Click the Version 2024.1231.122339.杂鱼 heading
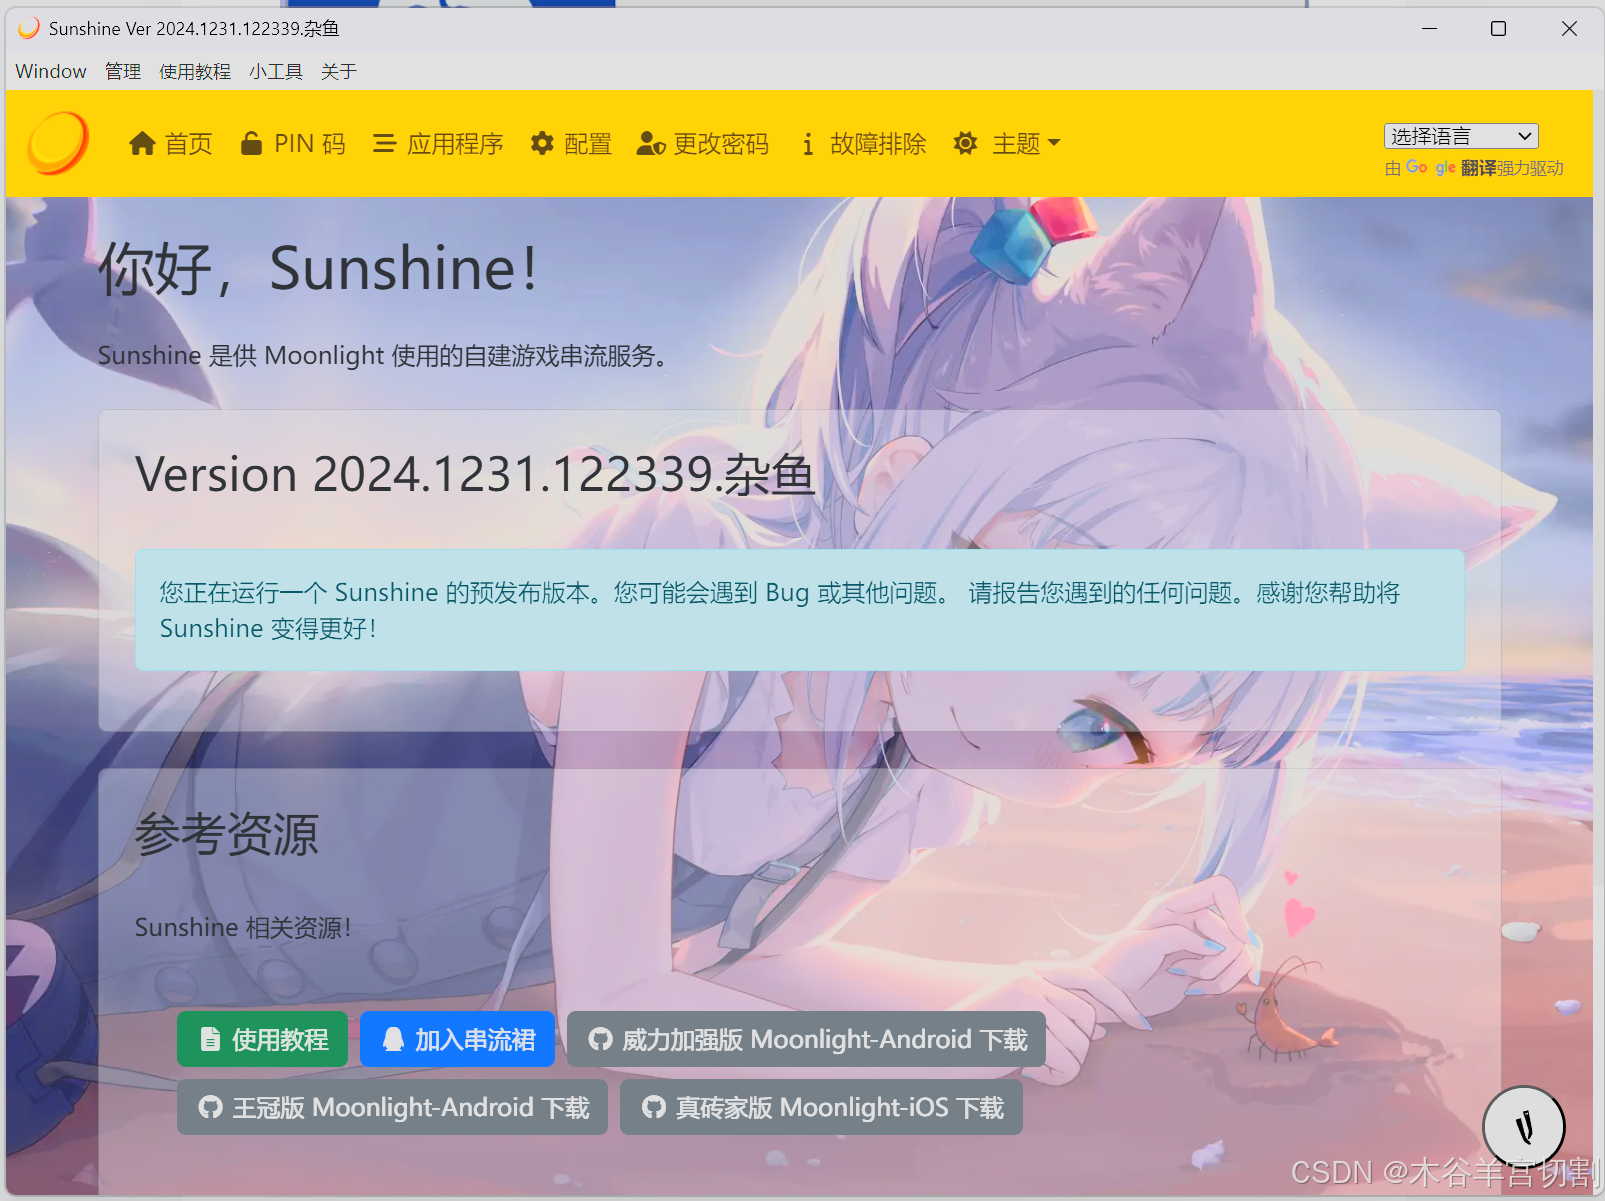The width and height of the screenshot is (1605, 1201). tap(475, 474)
